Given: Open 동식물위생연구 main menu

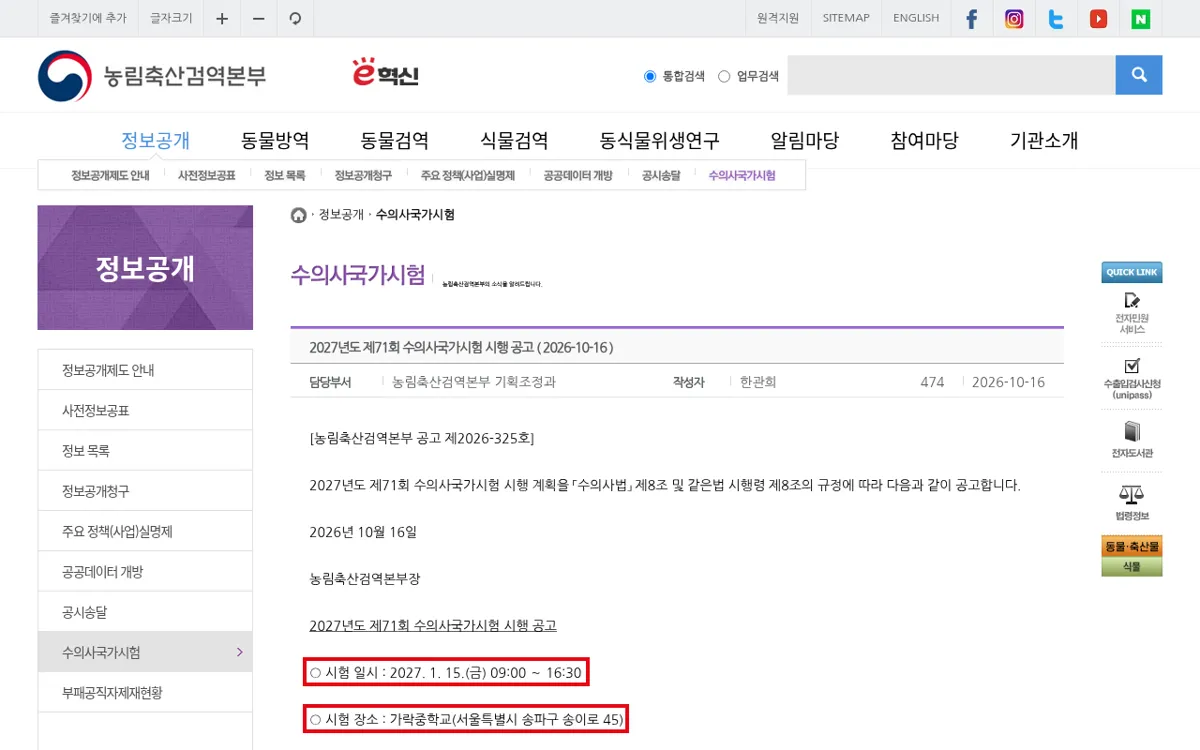Looking at the screenshot, I should click(660, 141).
